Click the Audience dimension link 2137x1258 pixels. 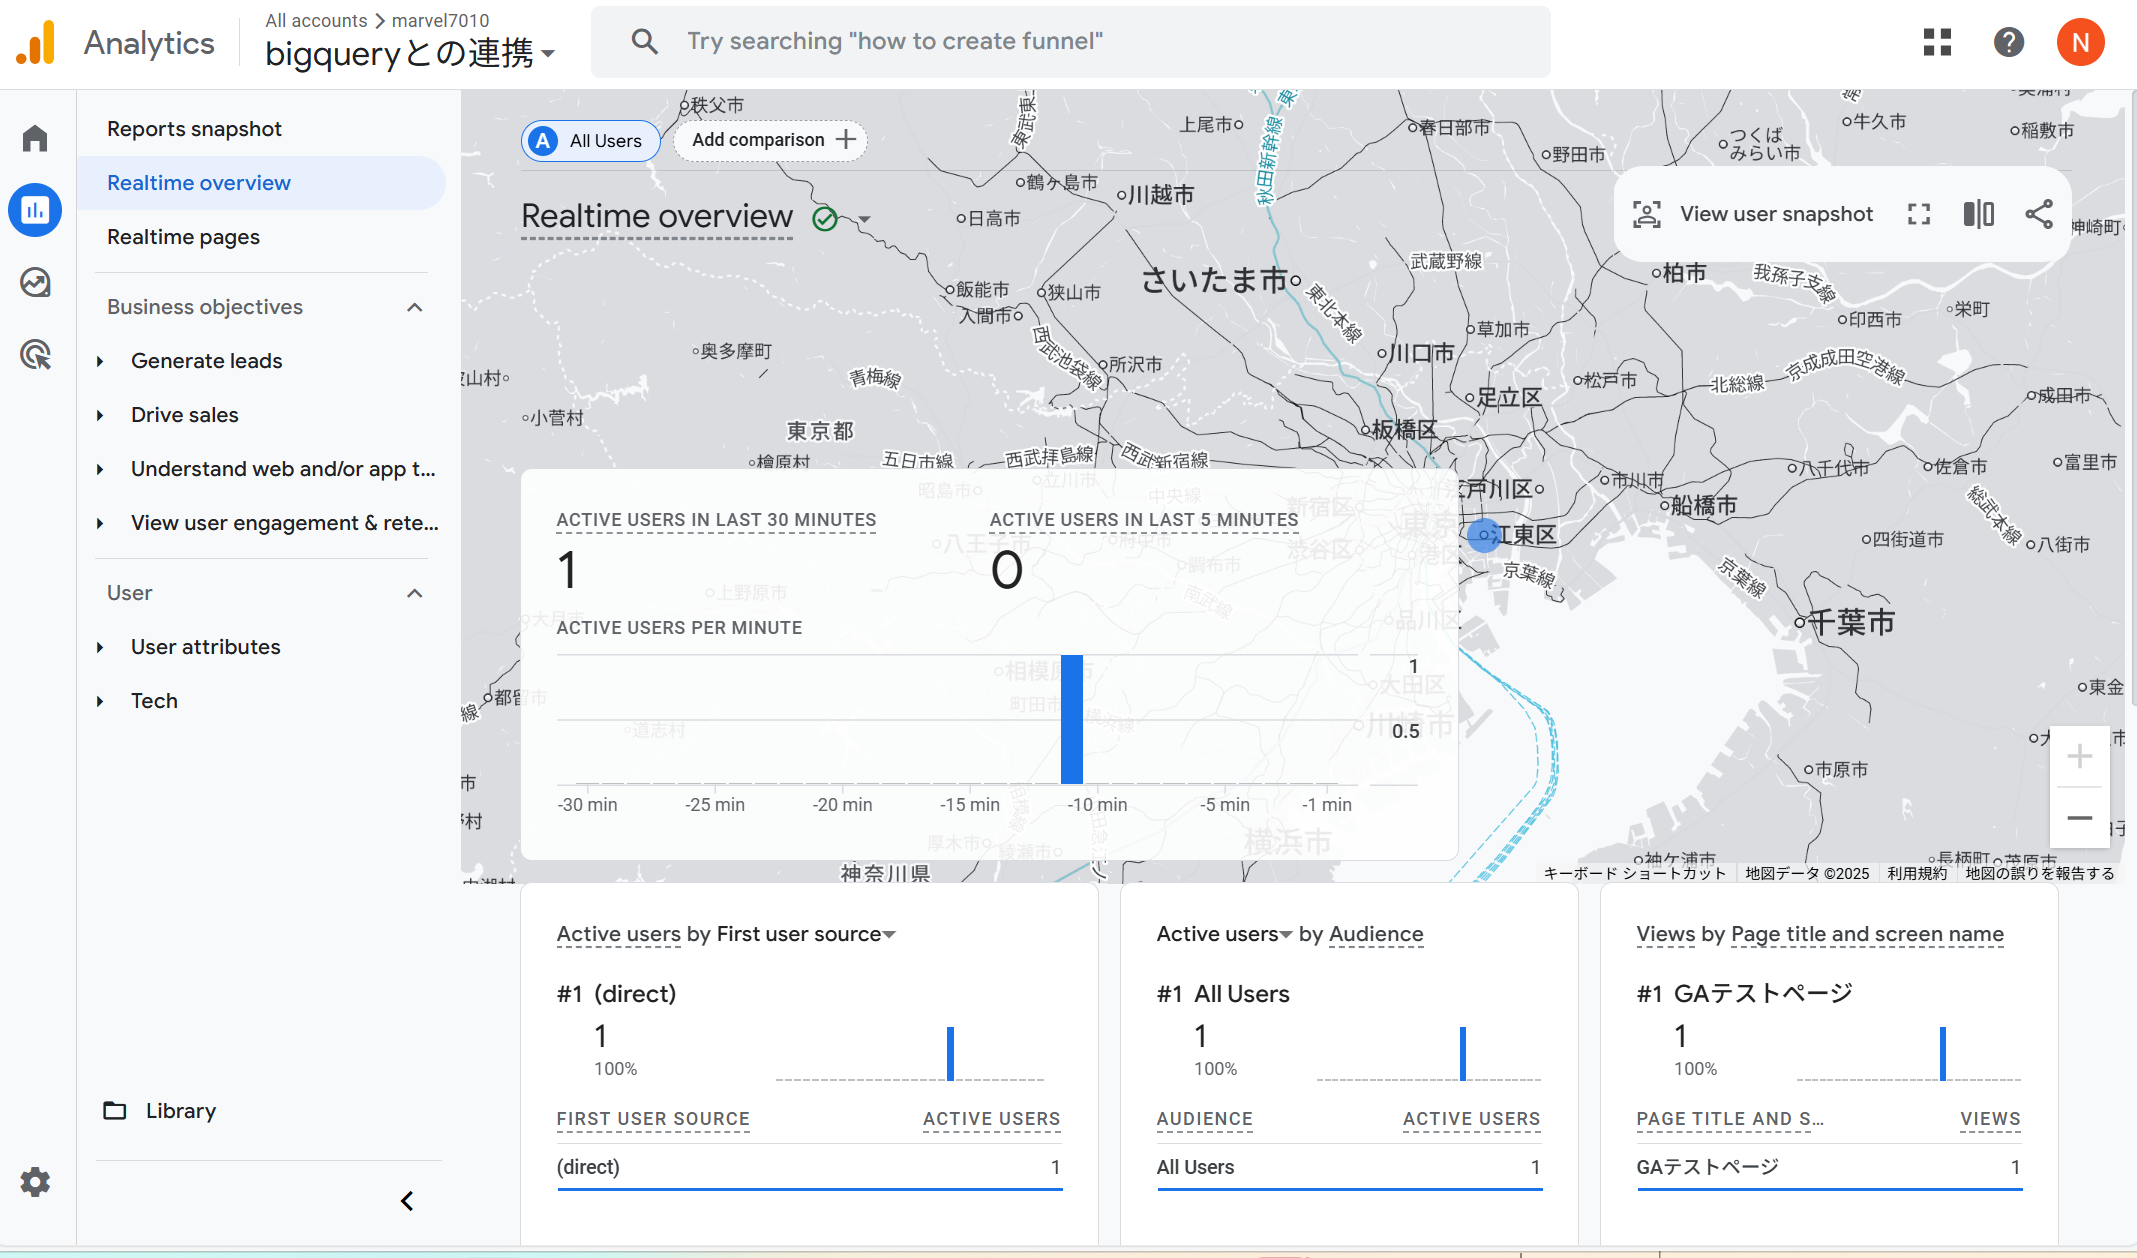coord(1376,934)
